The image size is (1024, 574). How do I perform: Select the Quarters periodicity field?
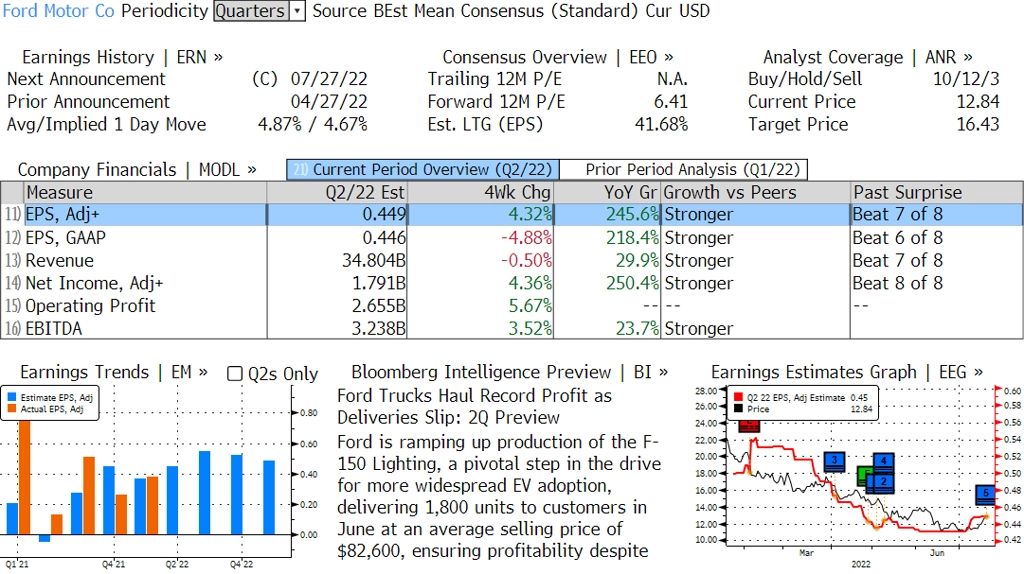[251, 11]
